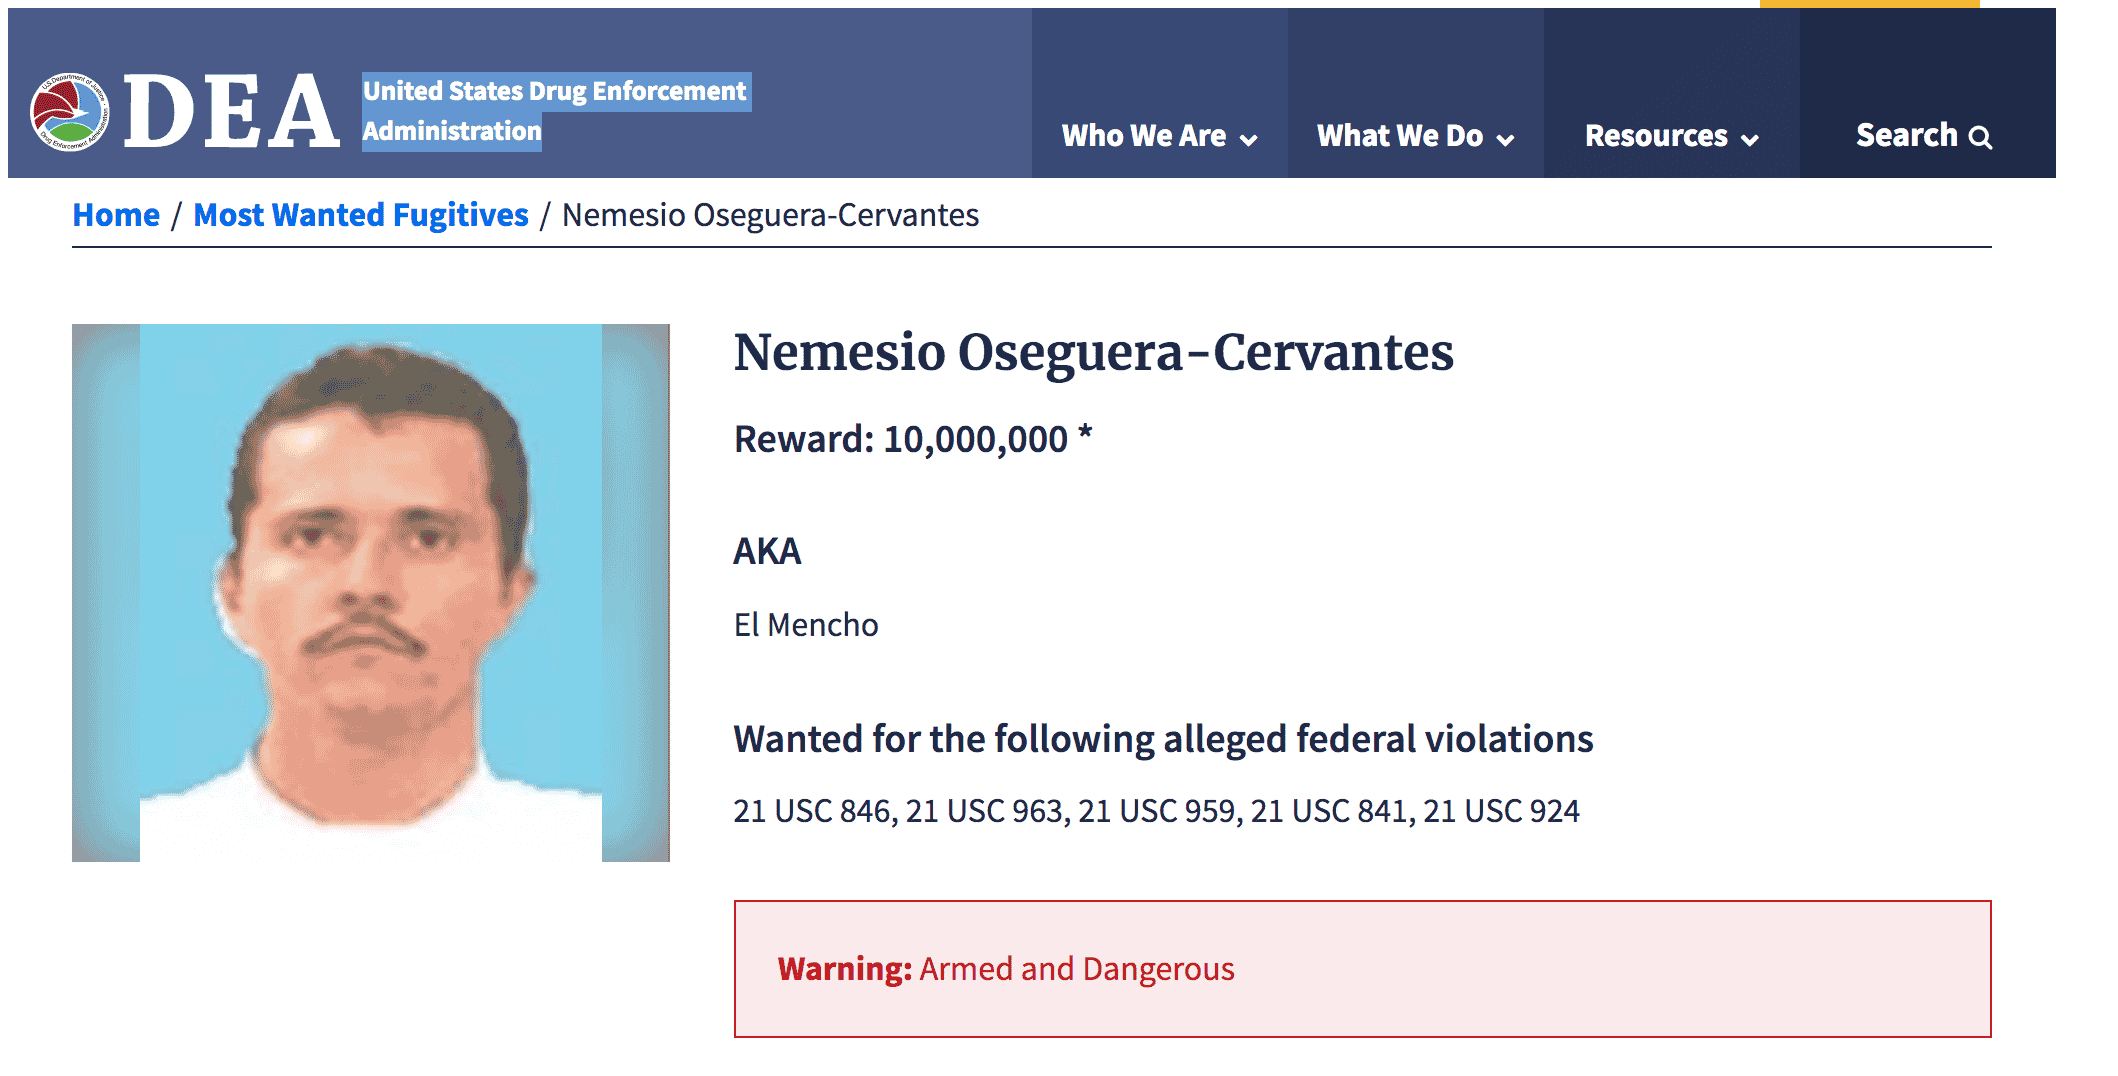Click United States Drug Enforcement Administration title
This screenshot has height=1076, width=2118.
553,111
